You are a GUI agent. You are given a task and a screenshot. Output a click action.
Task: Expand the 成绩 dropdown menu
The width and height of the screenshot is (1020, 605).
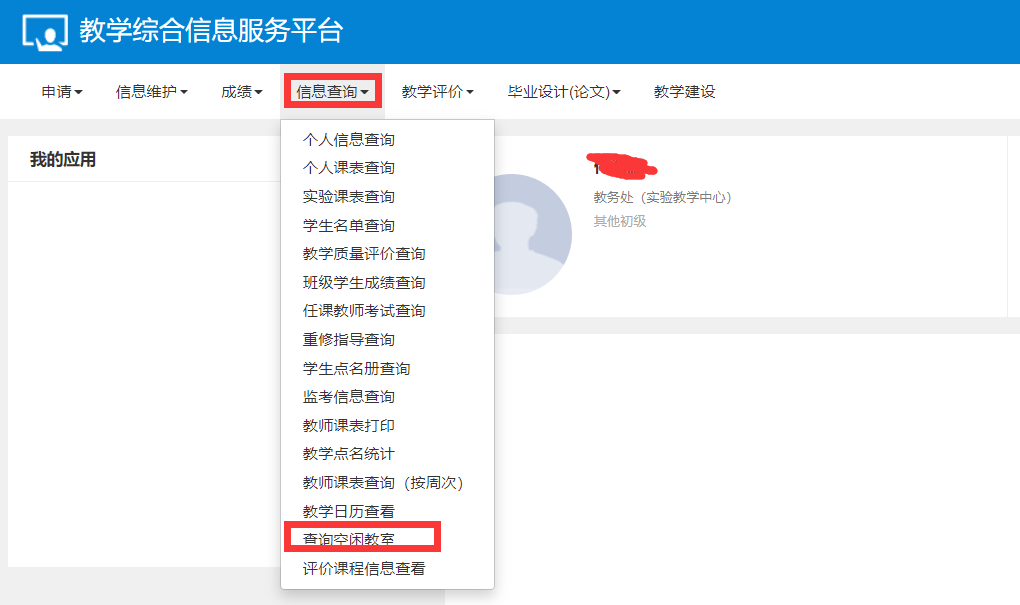[x=242, y=92]
